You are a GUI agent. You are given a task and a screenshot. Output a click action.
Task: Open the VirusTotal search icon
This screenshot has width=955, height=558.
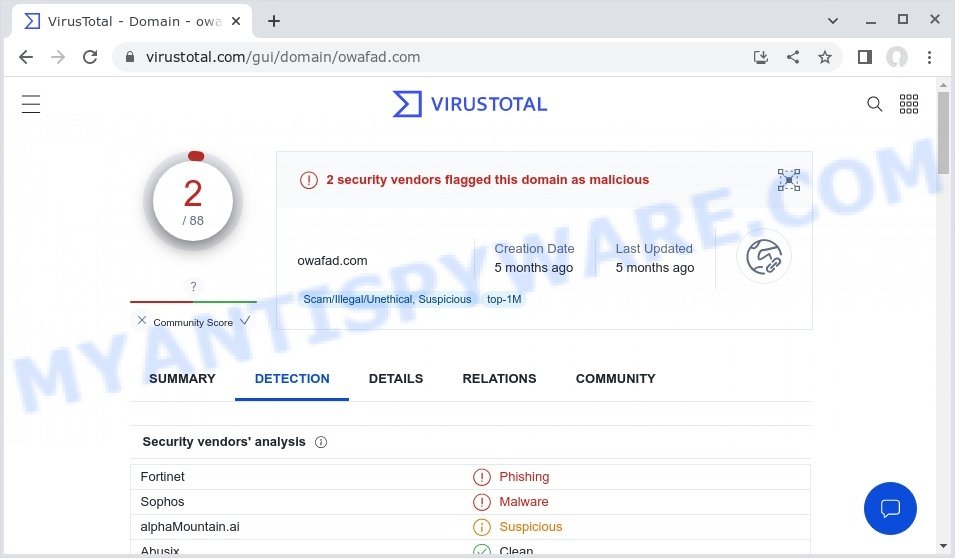[x=875, y=104]
